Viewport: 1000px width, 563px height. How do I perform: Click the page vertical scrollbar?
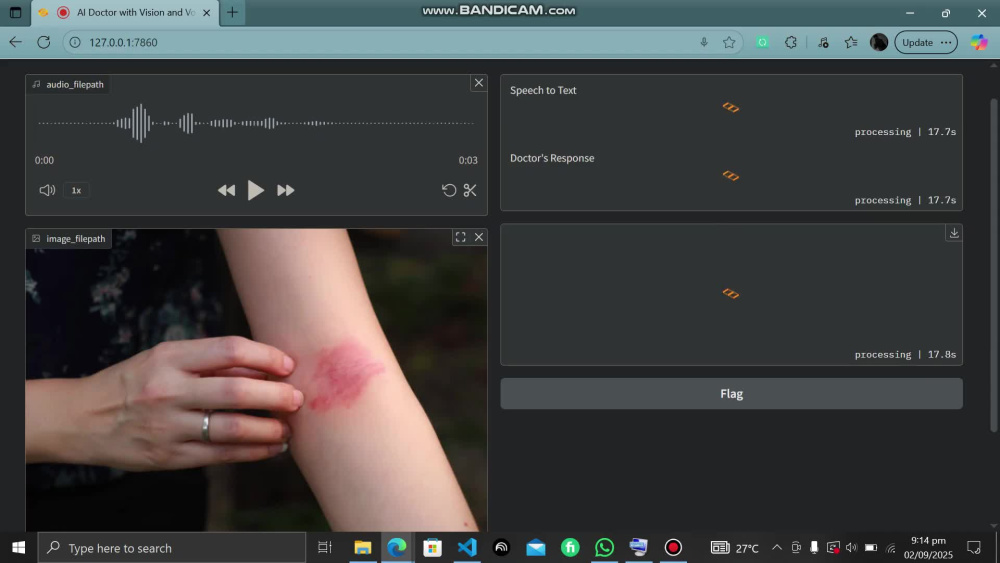[x=993, y=267]
